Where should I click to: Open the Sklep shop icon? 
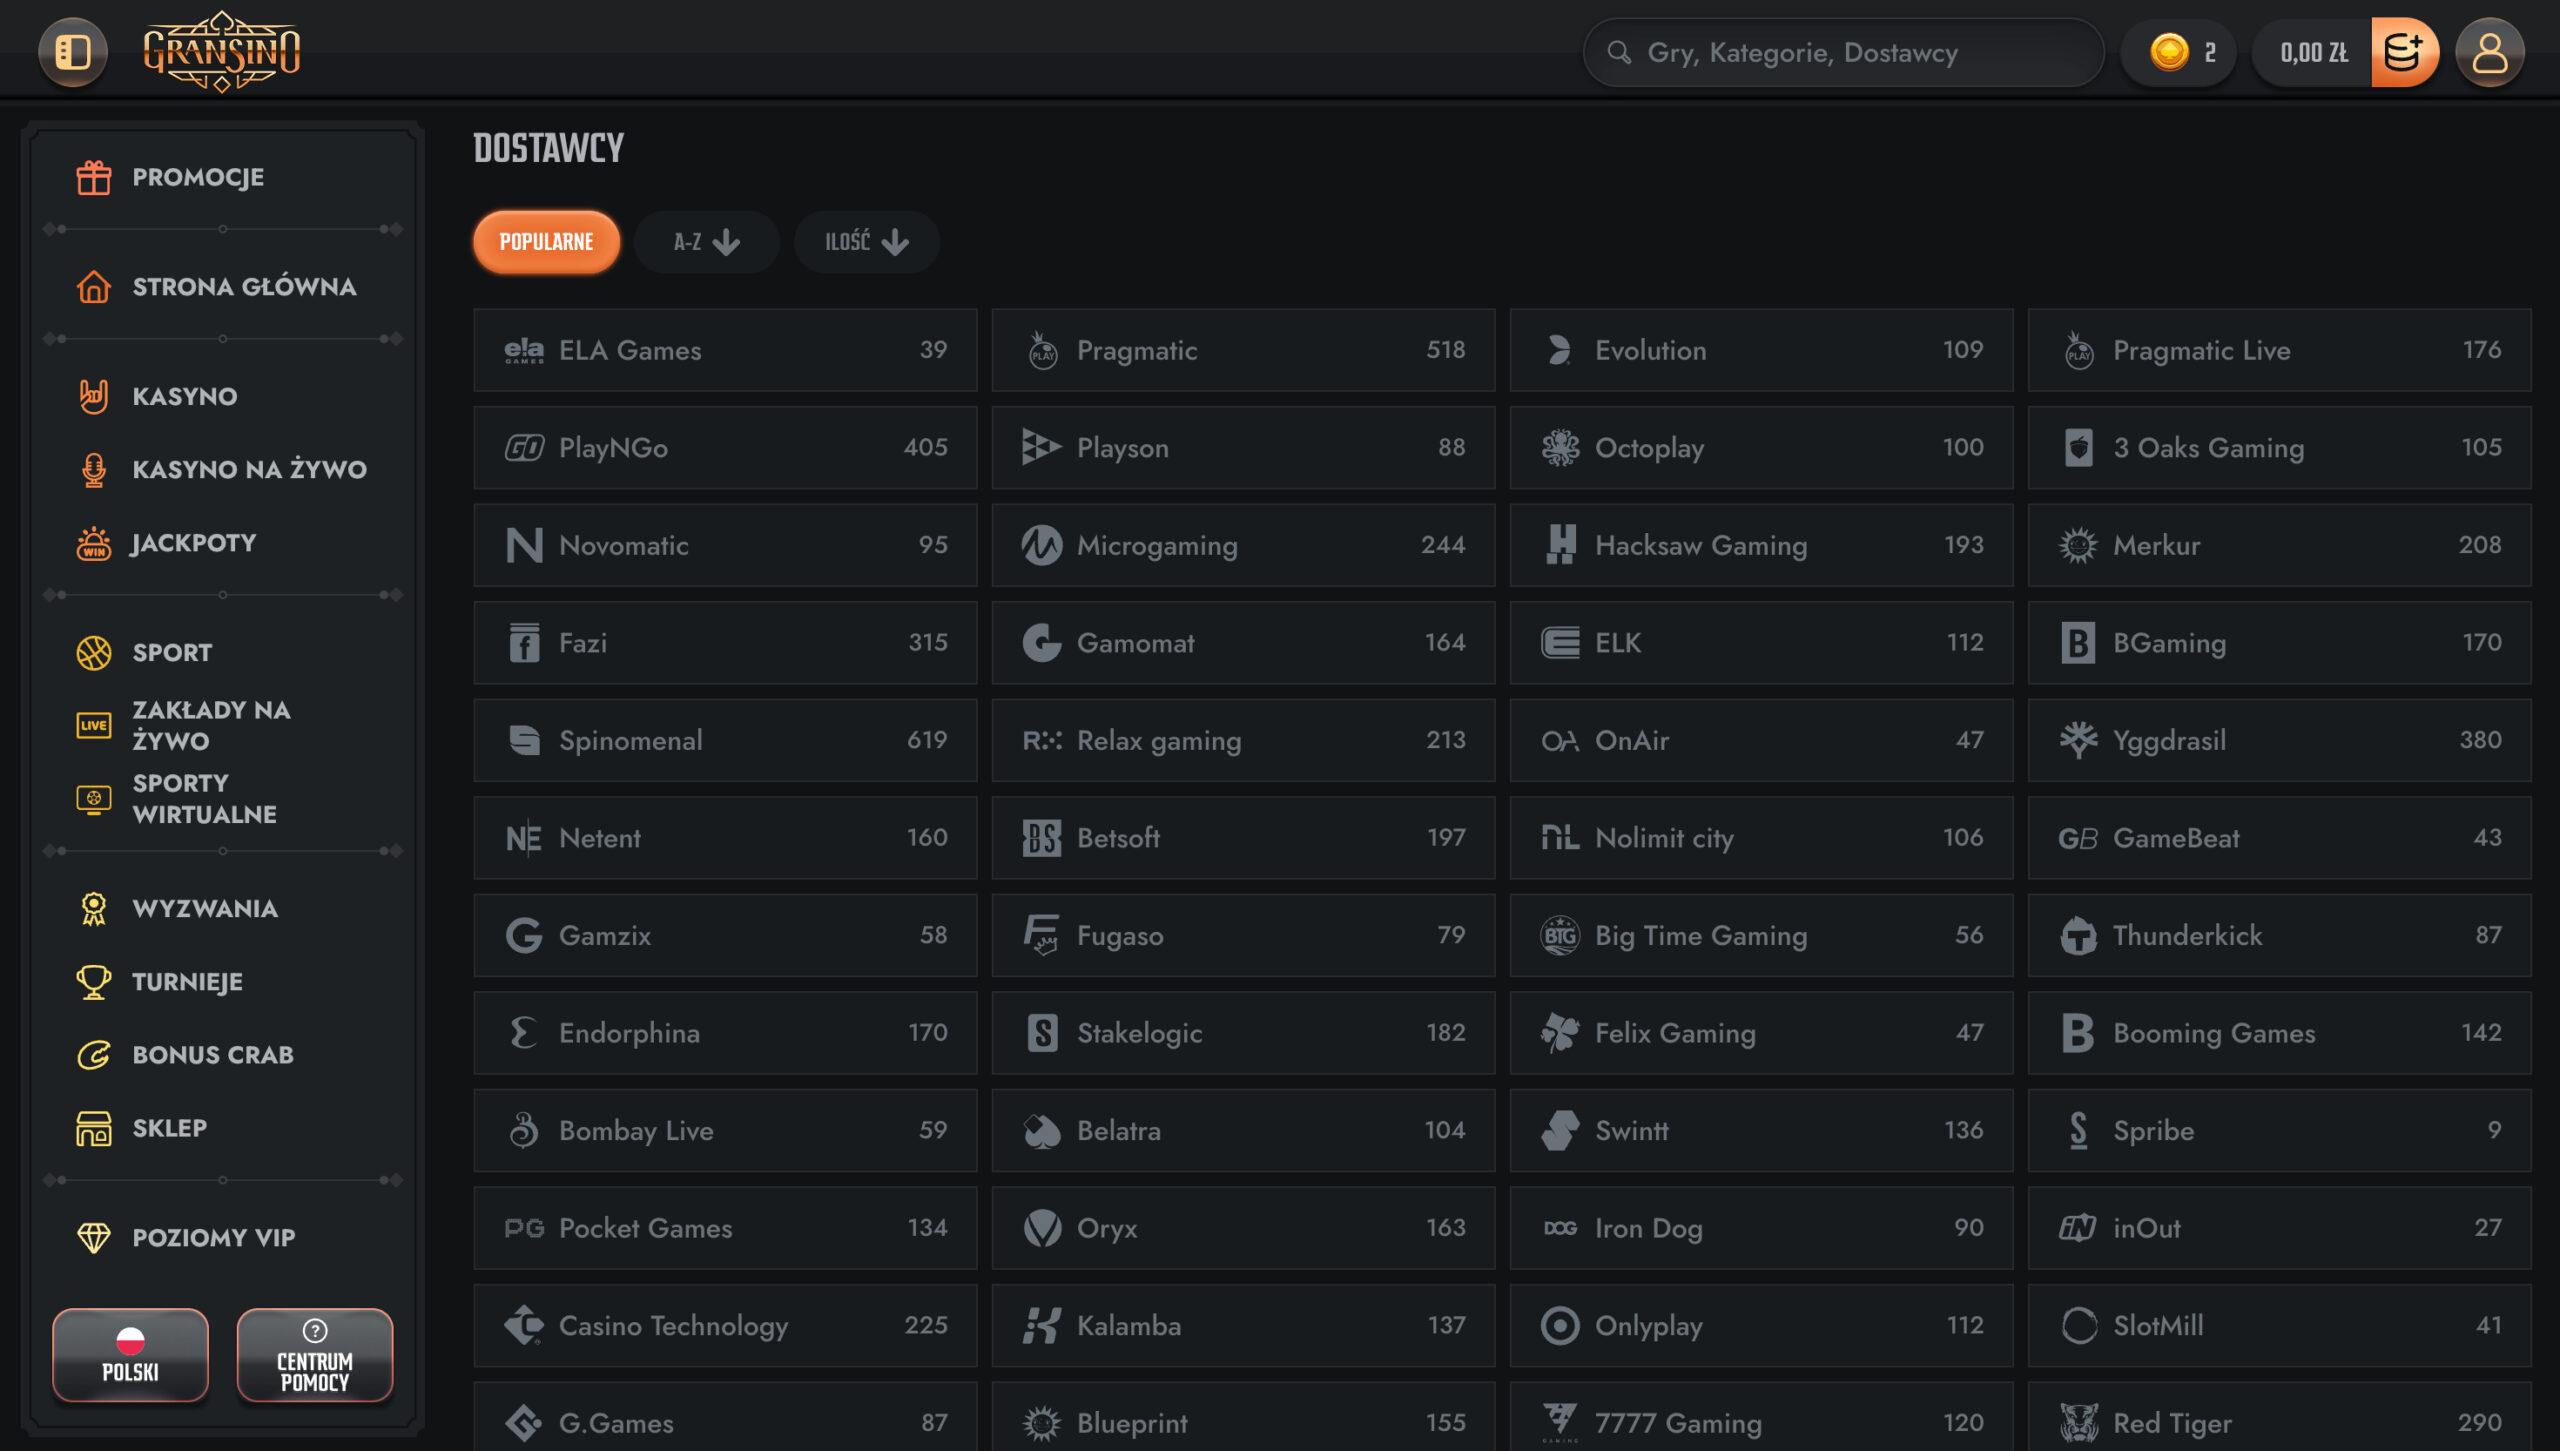point(94,1128)
